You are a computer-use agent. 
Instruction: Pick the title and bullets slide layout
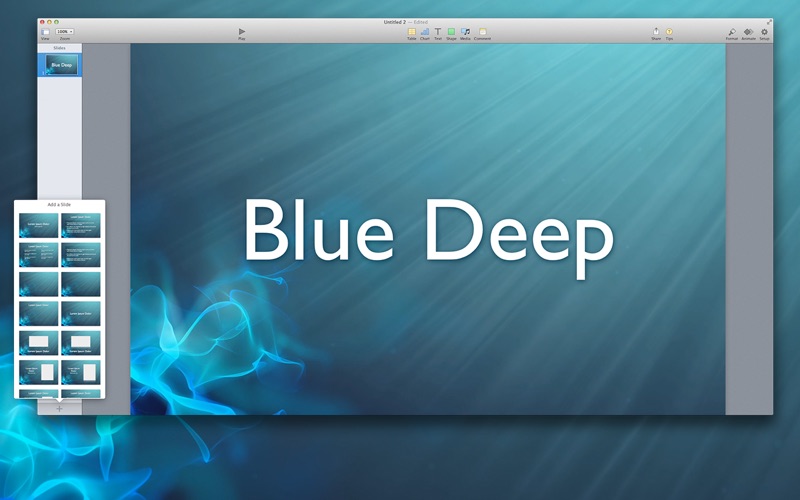81,225
